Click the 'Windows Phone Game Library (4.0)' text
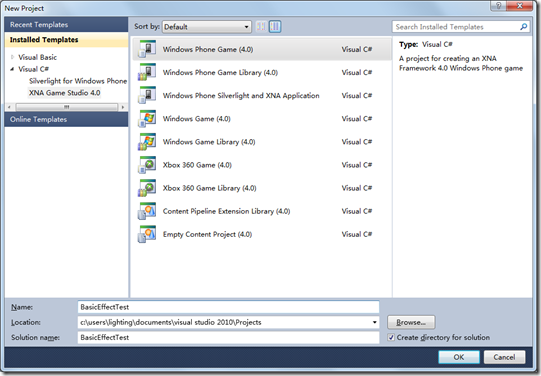The width and height of the screenshot is (541, 376). tap(220, 72)
